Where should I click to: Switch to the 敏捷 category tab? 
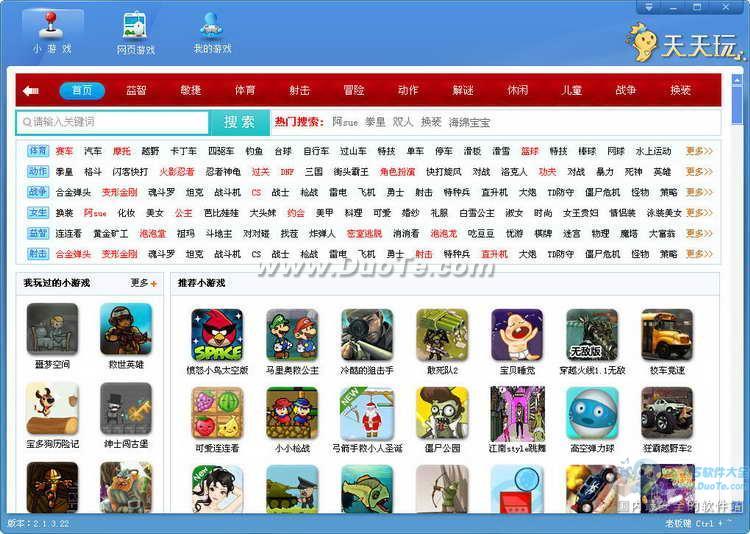(x=191, y=90)
